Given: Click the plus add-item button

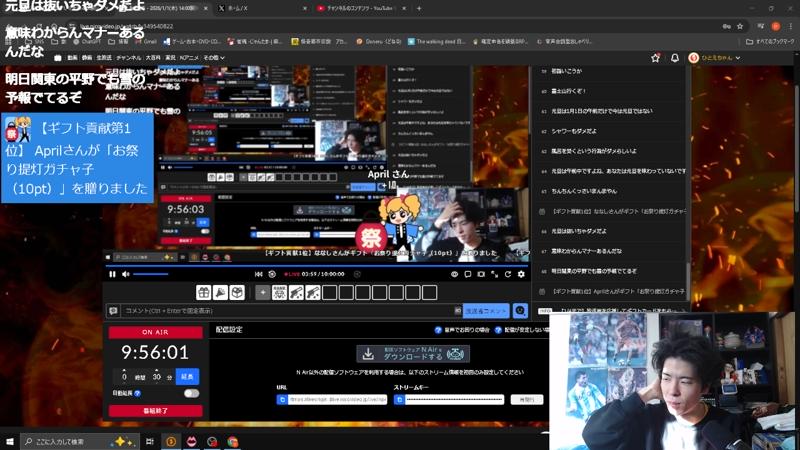Looking at the screenshot, I should point(262,293).
